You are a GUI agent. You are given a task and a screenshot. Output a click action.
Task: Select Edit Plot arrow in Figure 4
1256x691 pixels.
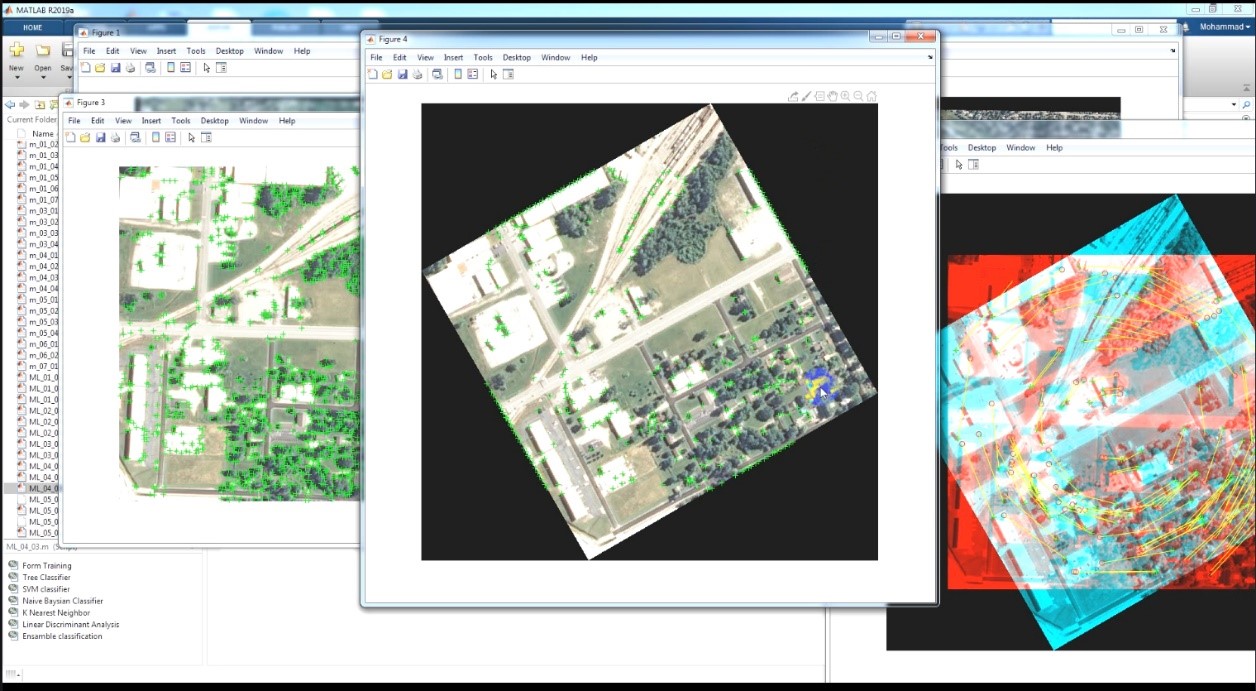point(494,74)
